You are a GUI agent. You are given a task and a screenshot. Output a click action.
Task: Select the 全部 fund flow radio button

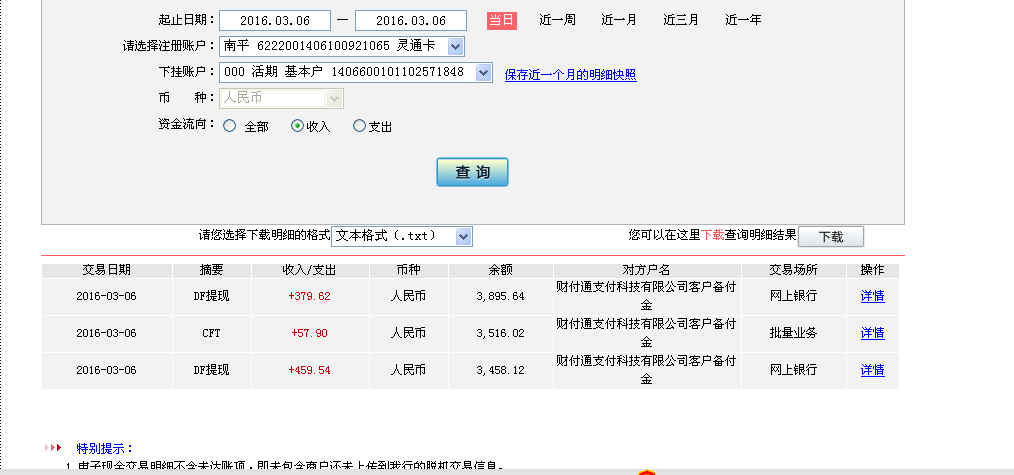[x=230, y=126]
